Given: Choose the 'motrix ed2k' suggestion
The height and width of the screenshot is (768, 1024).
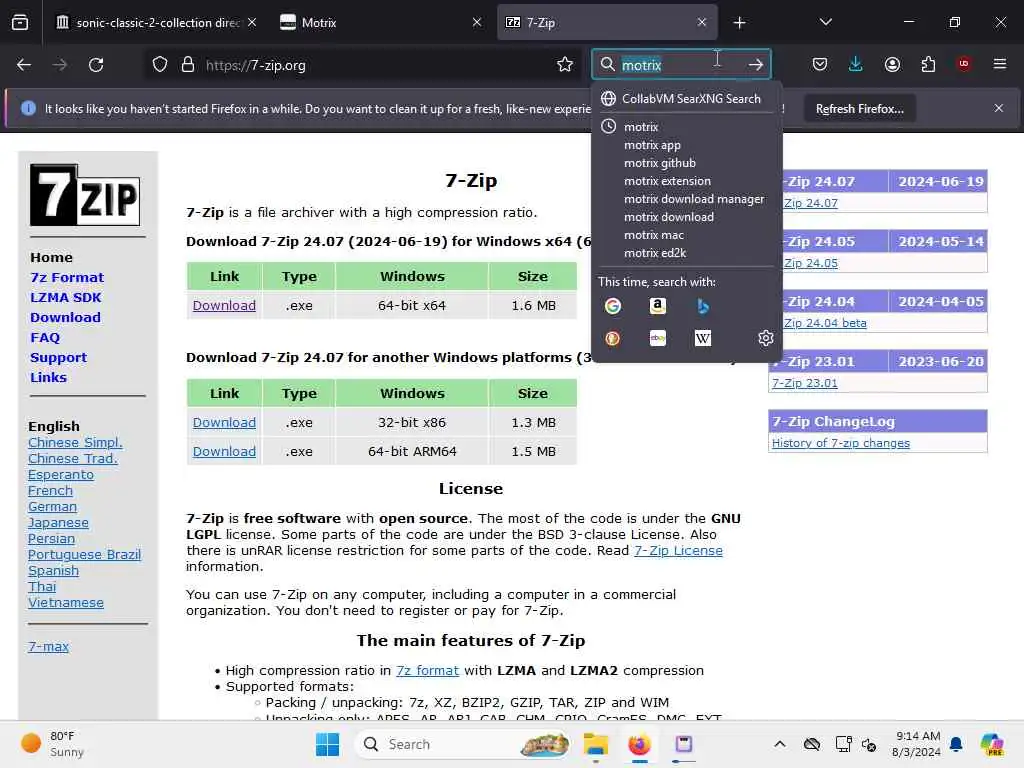Looking at the screenshot, I should point(654,253).
